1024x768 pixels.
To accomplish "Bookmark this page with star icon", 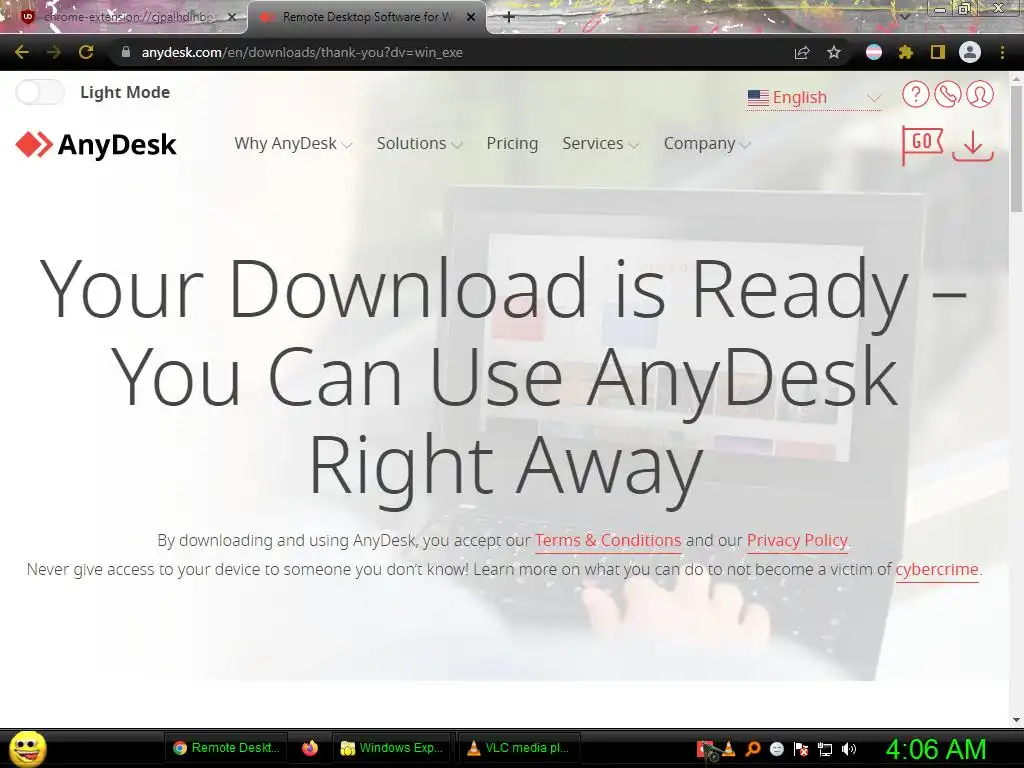I will [834, 52].
